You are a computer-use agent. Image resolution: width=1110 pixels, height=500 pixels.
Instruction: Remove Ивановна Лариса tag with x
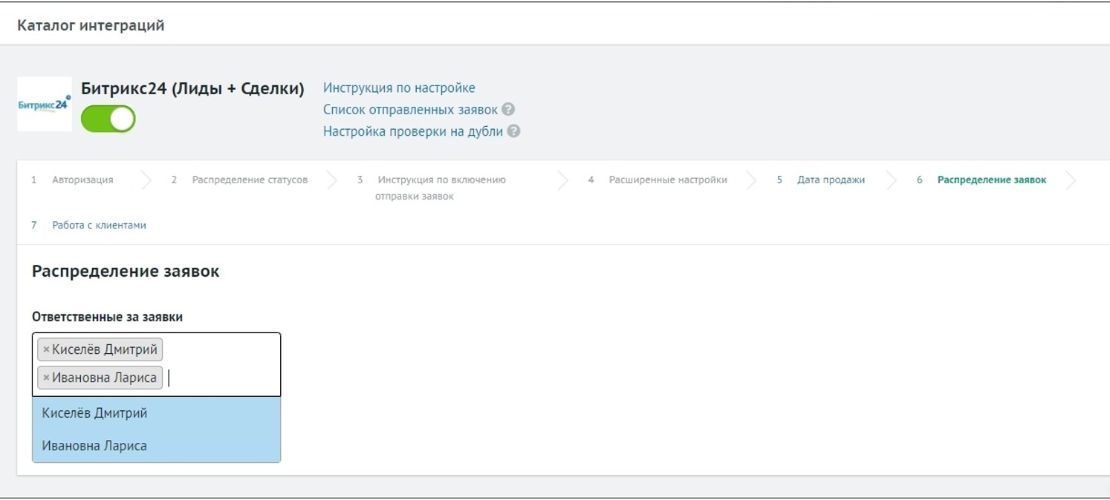46,377
